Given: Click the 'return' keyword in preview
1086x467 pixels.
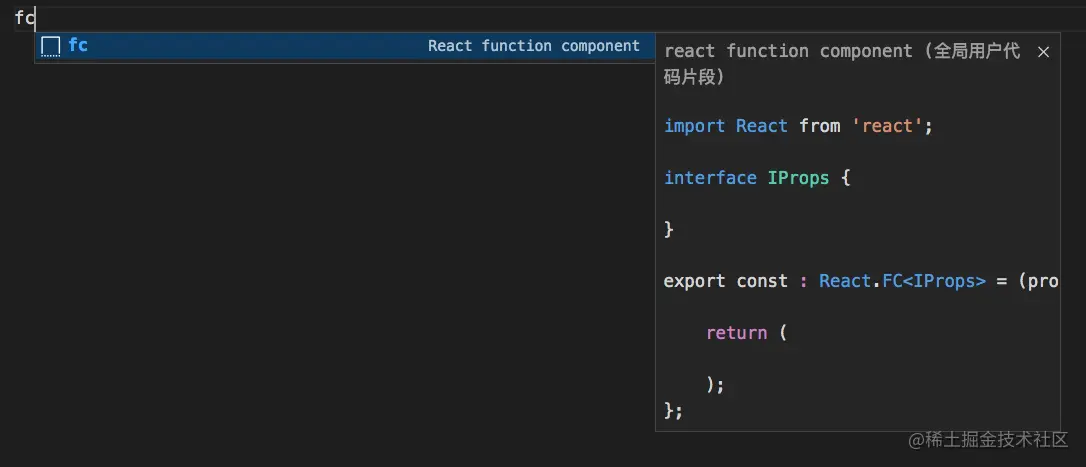Looking at the screenshot, I should 736,333.
